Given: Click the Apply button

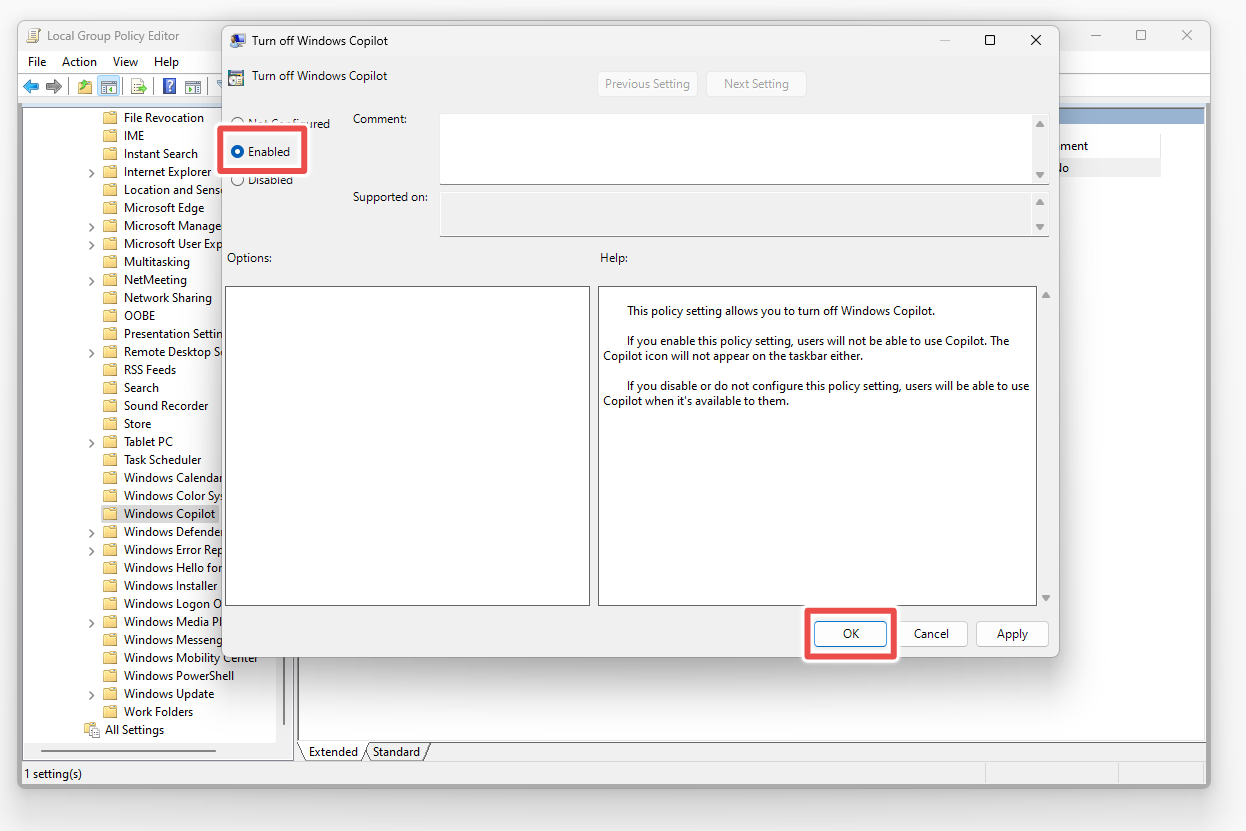Looking at the screenshot, I should (x=1012, y=634).
